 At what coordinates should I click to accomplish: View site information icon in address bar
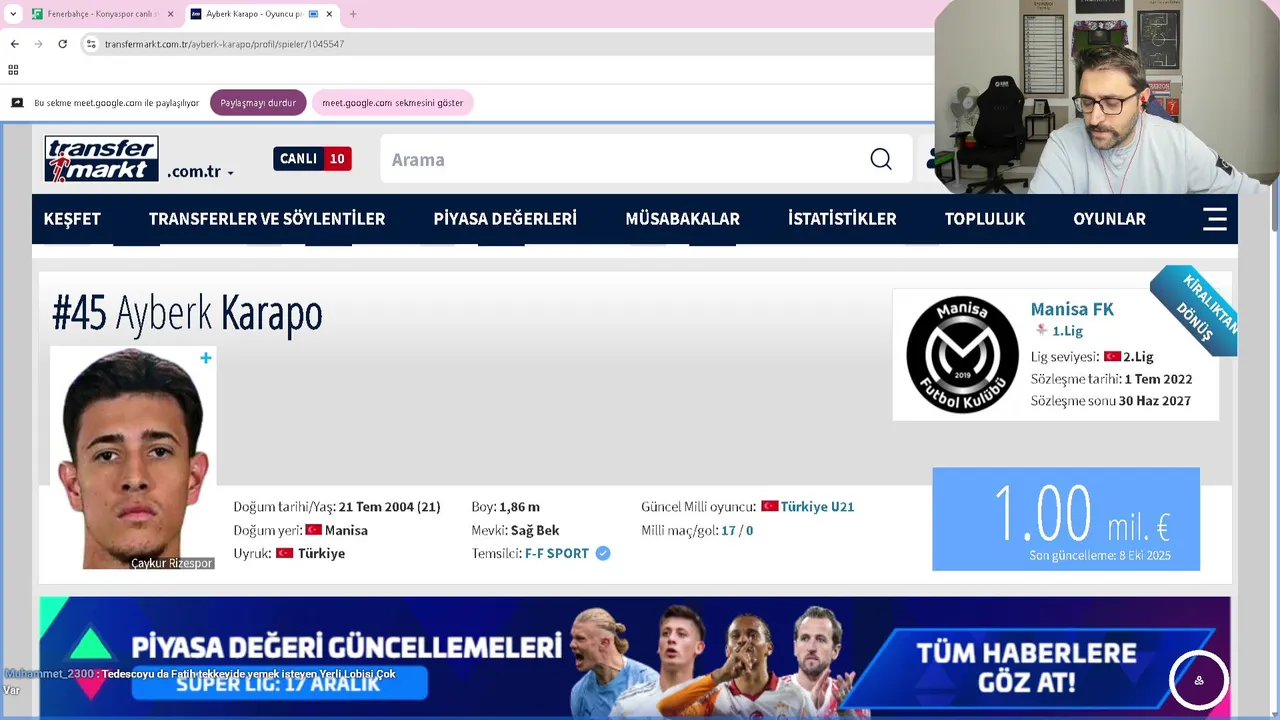coord(91,44)
